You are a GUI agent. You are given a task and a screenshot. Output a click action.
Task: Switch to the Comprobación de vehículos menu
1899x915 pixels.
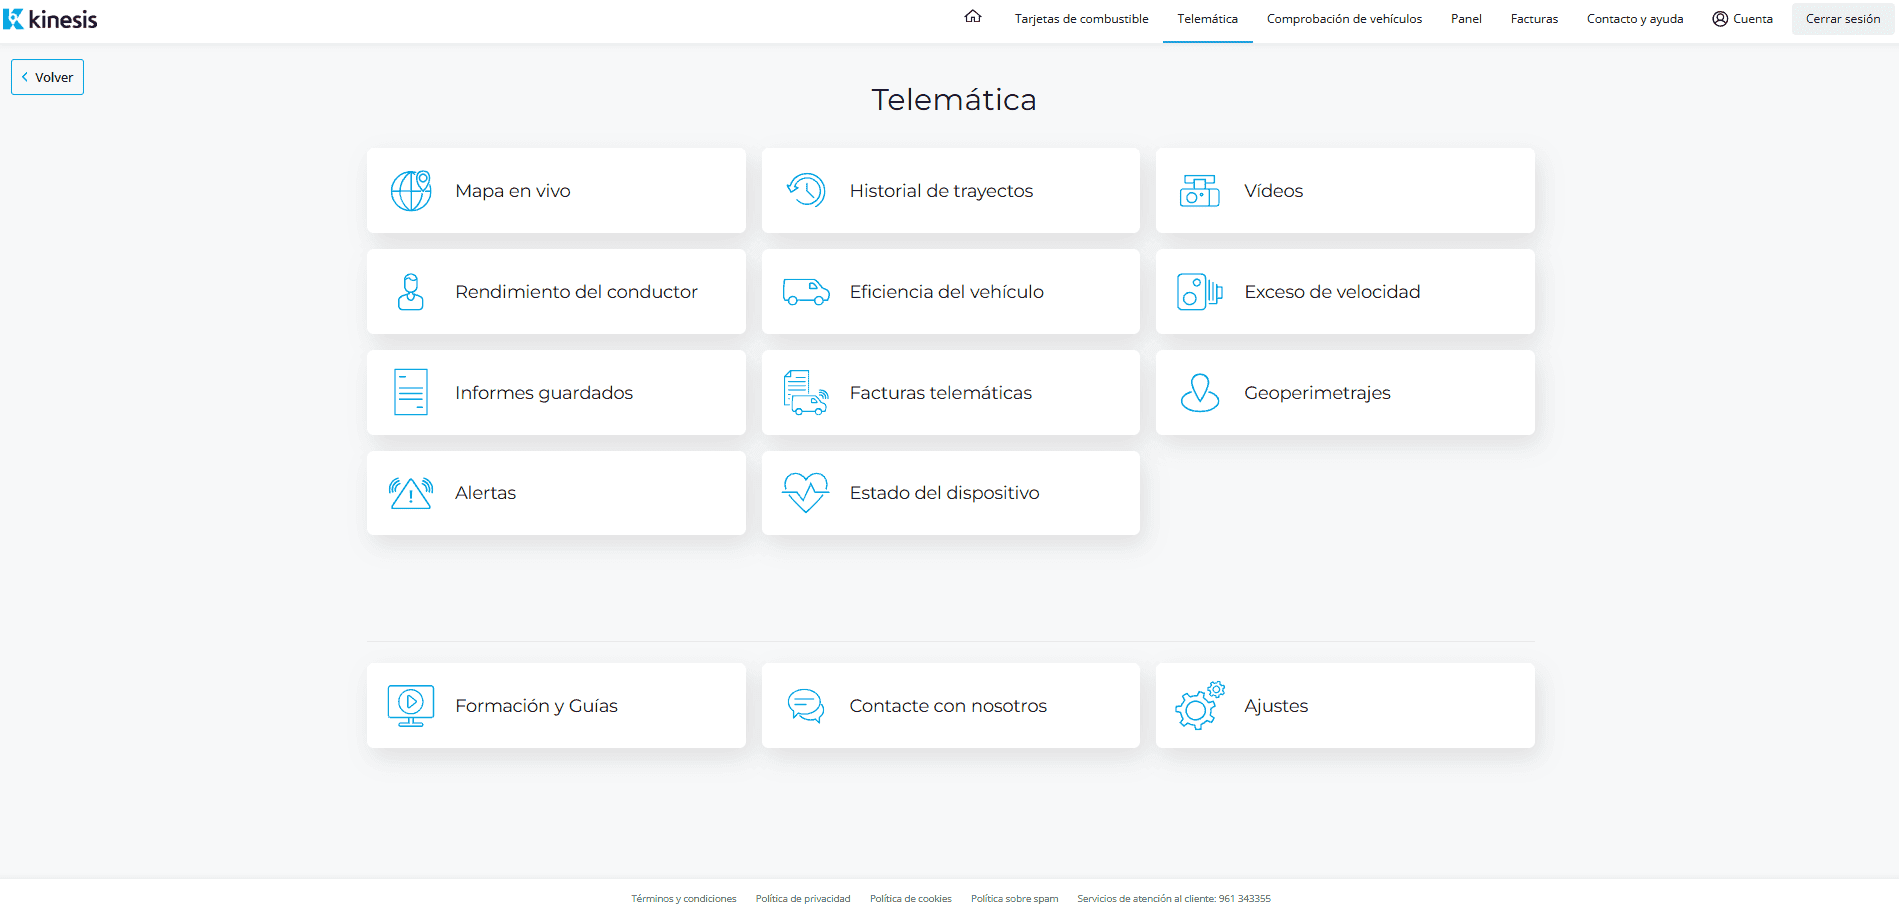pyautogui.click(x=1344, y=19)
